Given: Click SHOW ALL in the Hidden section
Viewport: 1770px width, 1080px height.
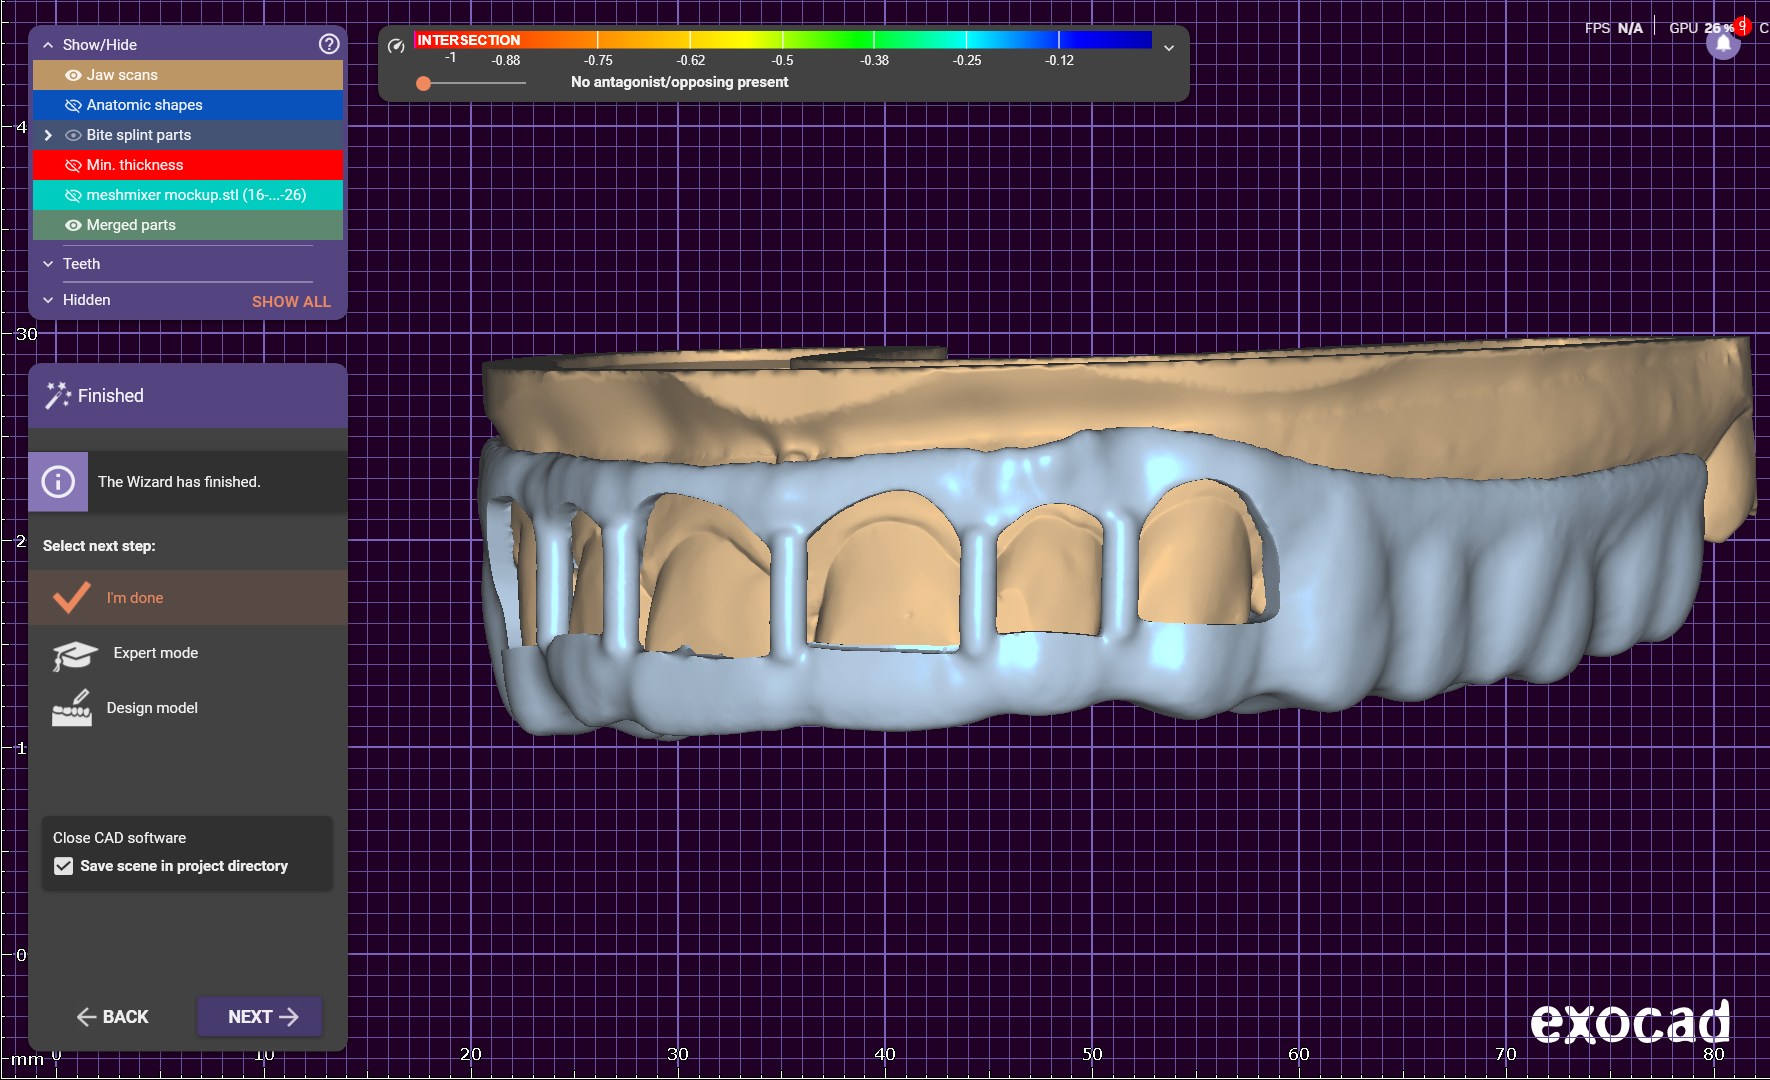Looking at the screenshot, I should click(291, 301).
